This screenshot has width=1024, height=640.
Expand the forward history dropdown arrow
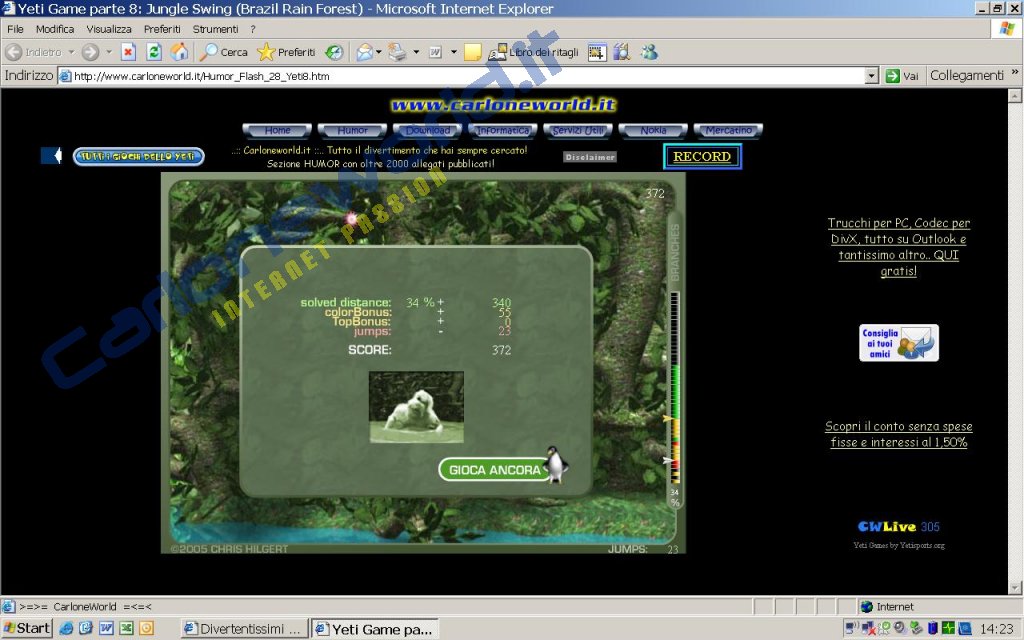[109, 52]
